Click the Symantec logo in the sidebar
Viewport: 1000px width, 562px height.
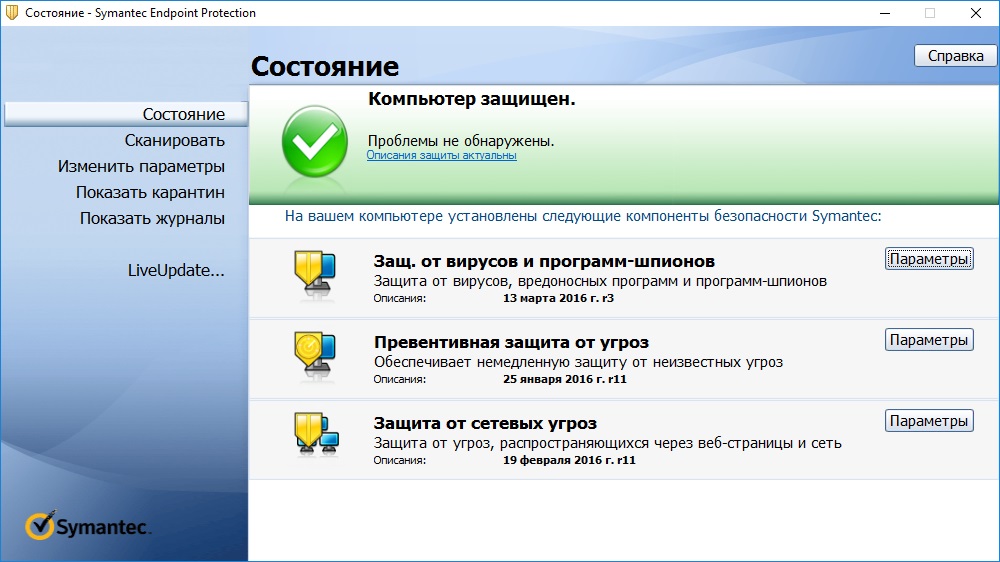(88, 526)
